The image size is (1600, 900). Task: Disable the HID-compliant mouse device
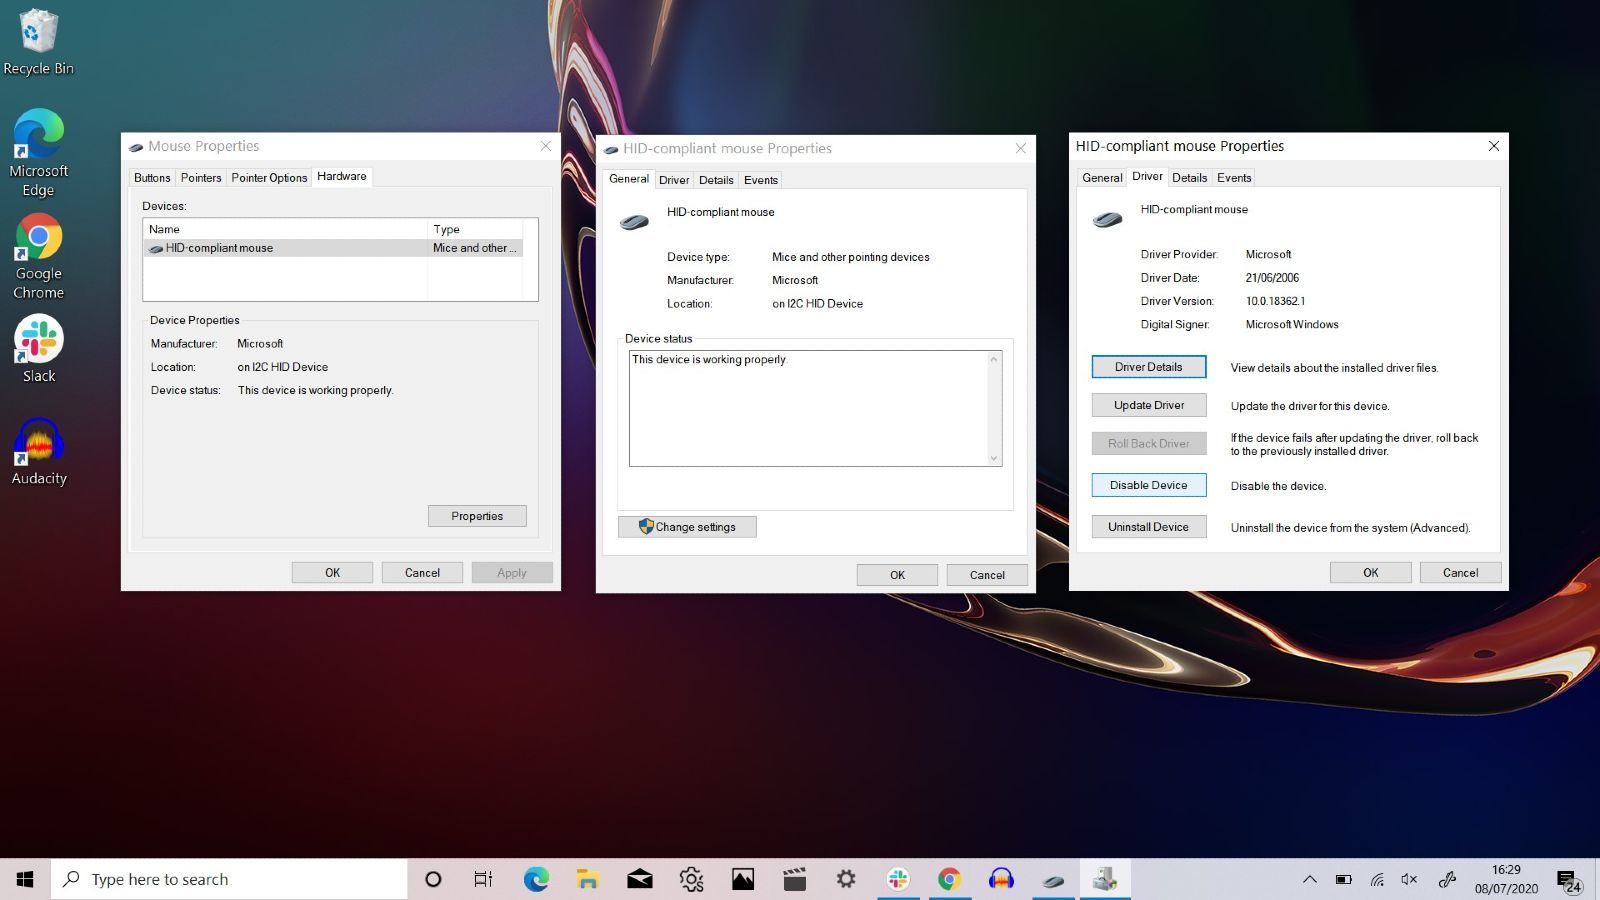click(x=1148, y=484)
